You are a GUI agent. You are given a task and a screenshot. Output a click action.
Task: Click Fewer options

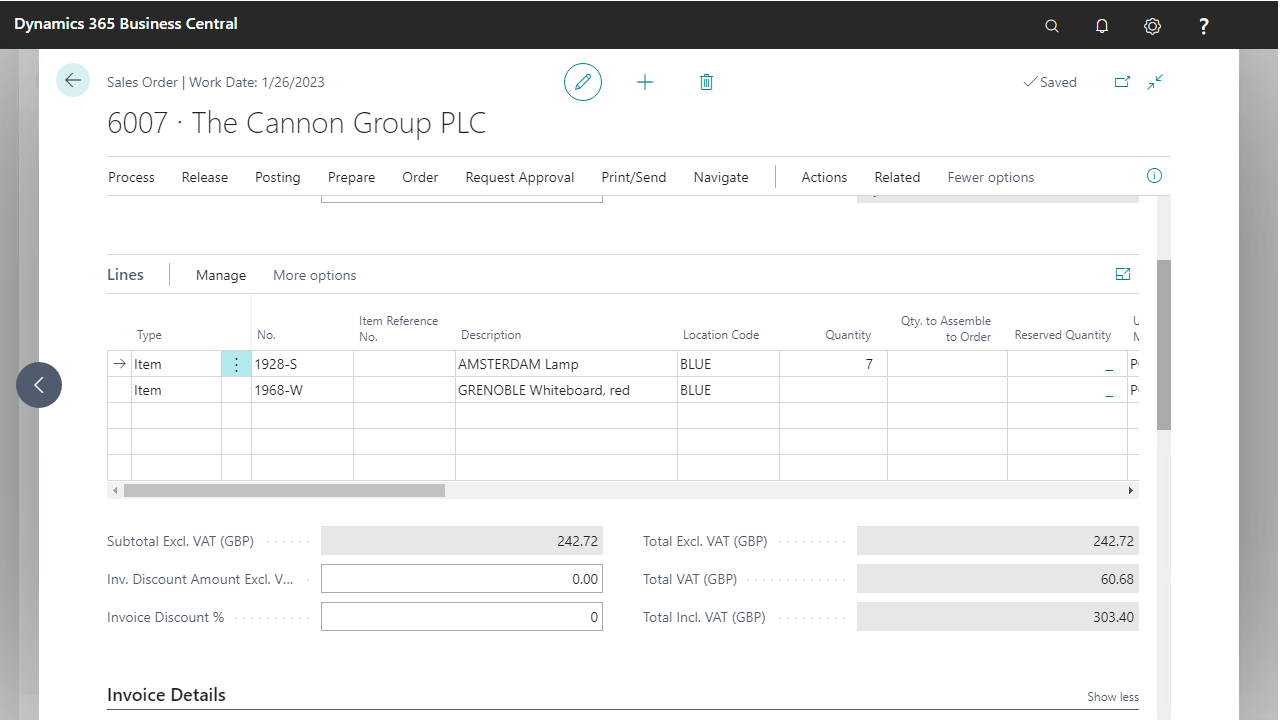tap(991, 177)
